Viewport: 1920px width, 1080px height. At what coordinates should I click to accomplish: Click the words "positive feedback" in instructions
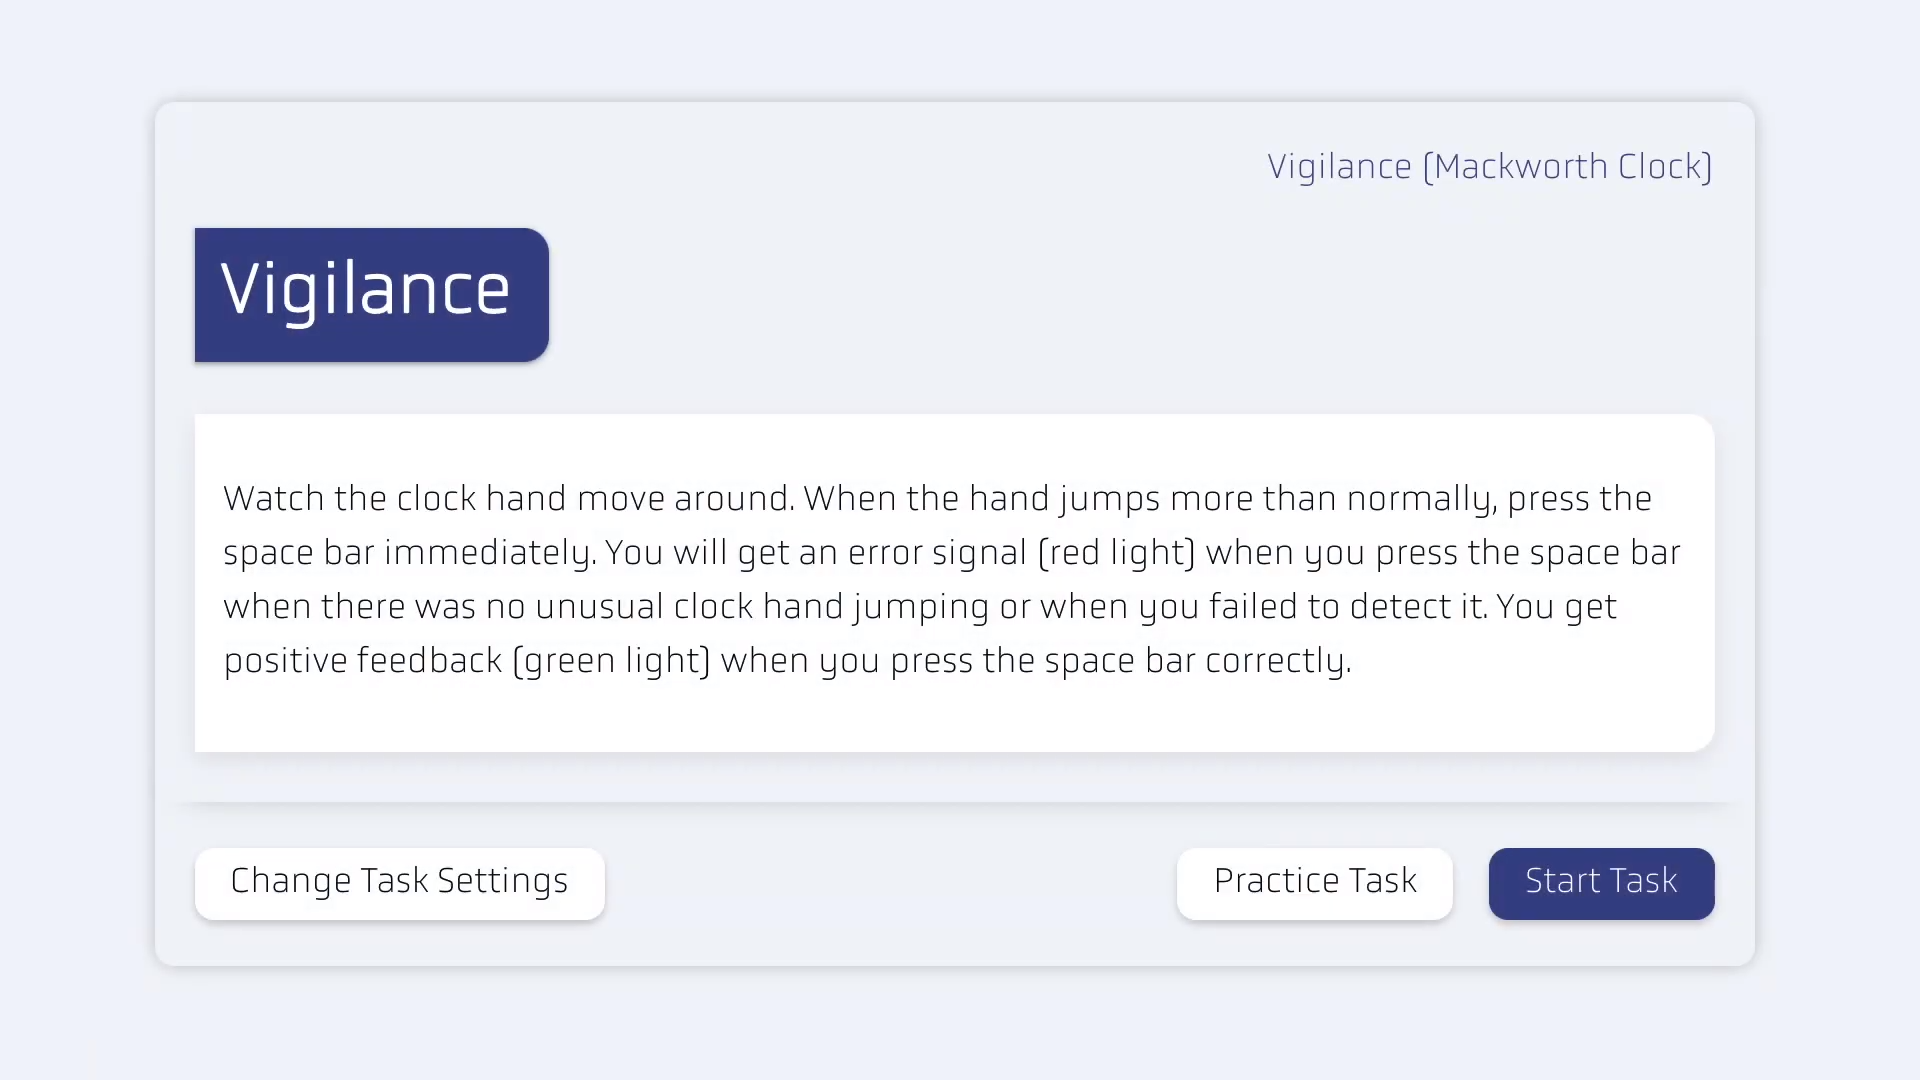pos(362,661)
